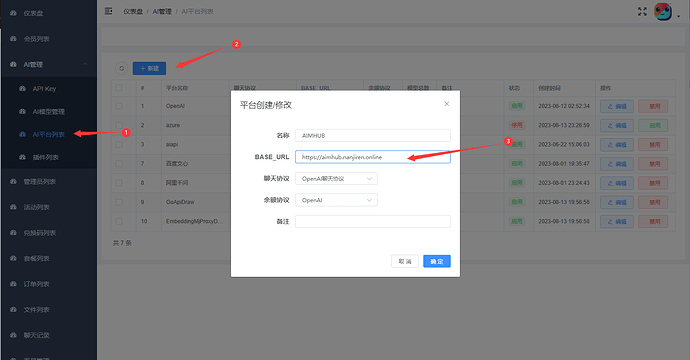690x360 pixels.
Task: Click 编辑 for the aiapi row
Action: (617, 144)
